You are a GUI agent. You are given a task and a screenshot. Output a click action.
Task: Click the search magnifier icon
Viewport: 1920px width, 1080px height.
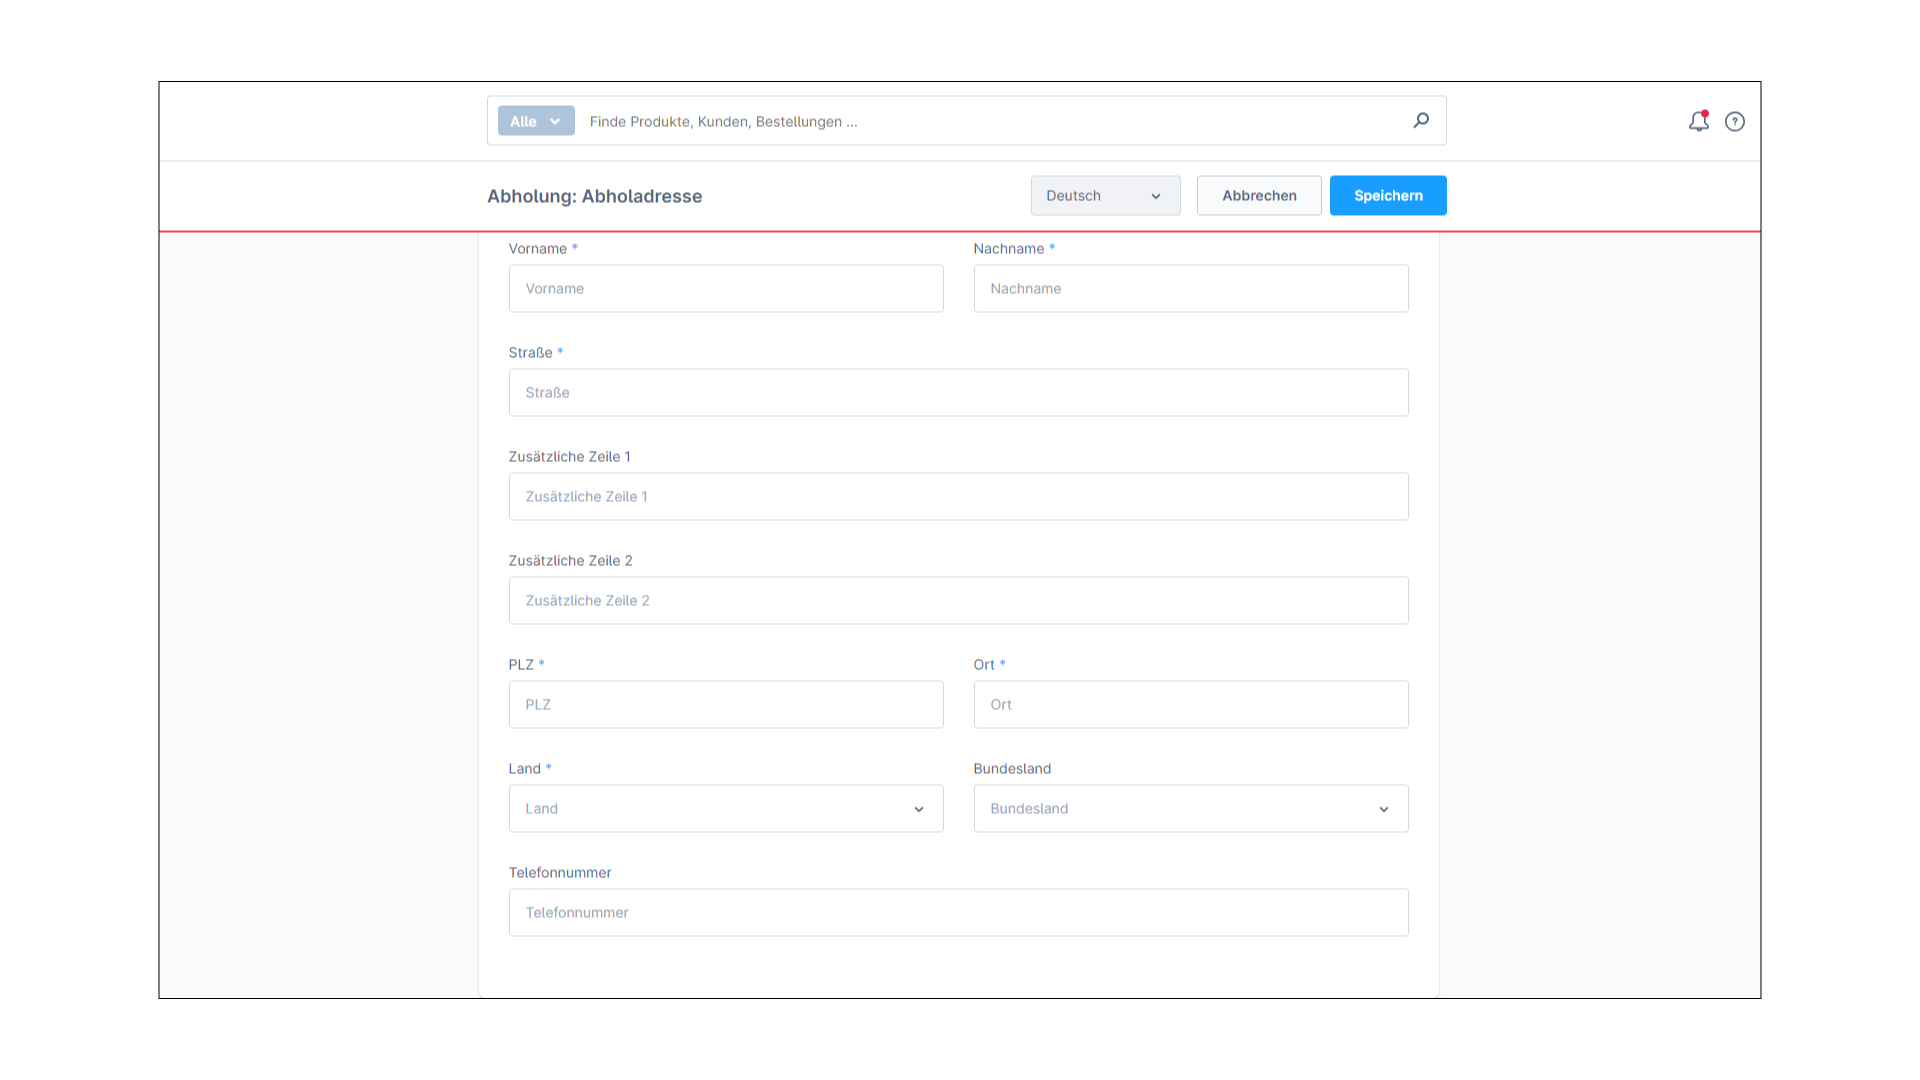[1421, 120]
